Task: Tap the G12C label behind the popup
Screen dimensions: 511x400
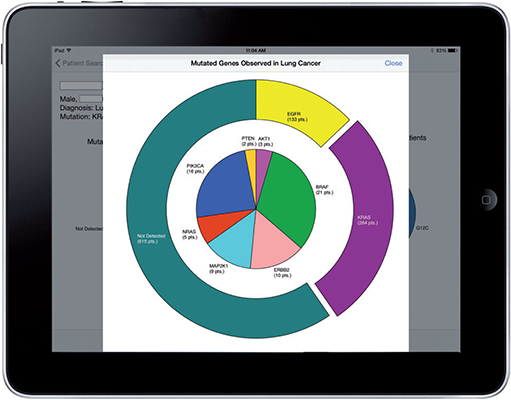Action: click(x=422, y=228)
